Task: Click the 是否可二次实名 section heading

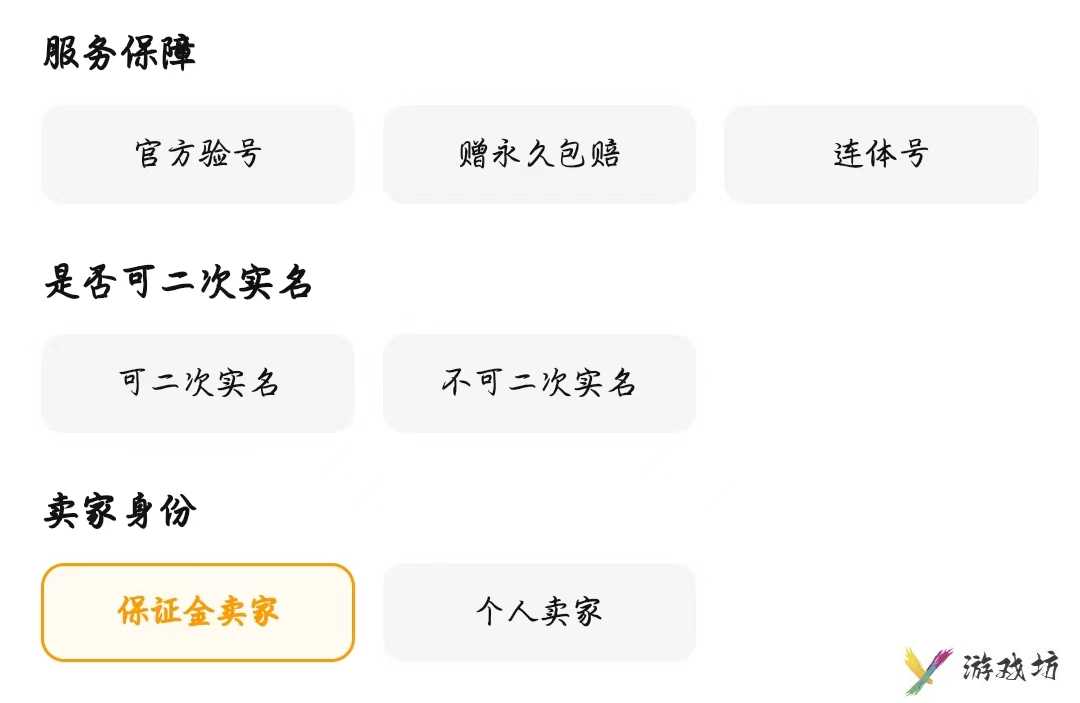Action: (x=178, y=282)
